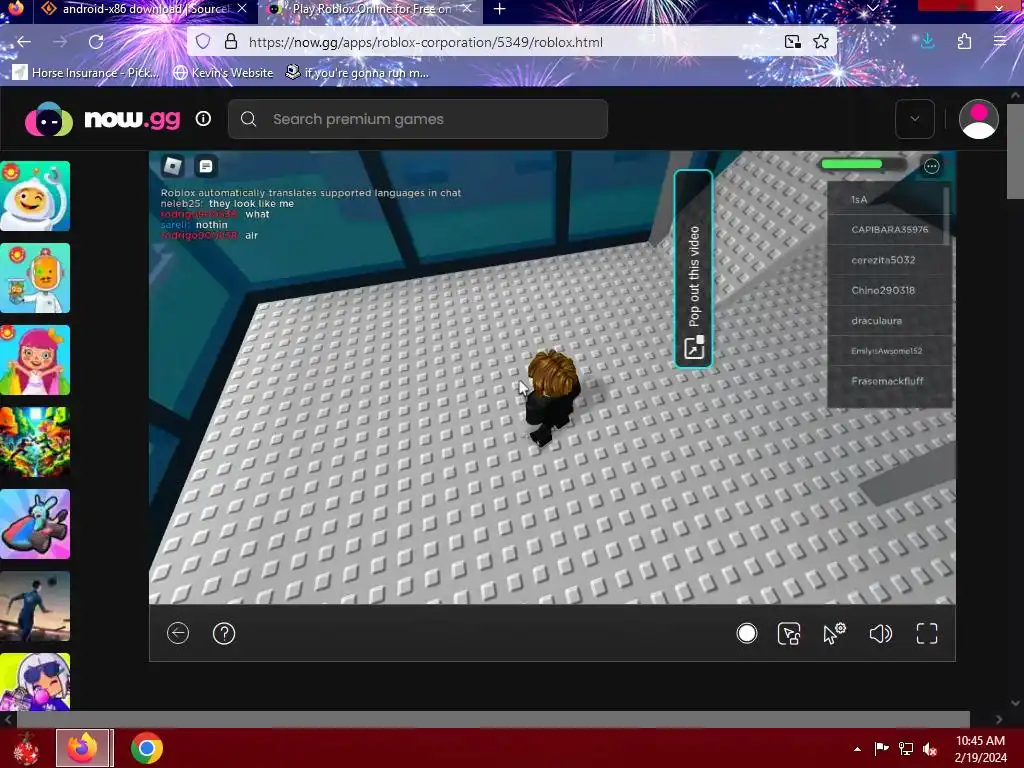Click the screen cursor capture icon

[789, 633]
